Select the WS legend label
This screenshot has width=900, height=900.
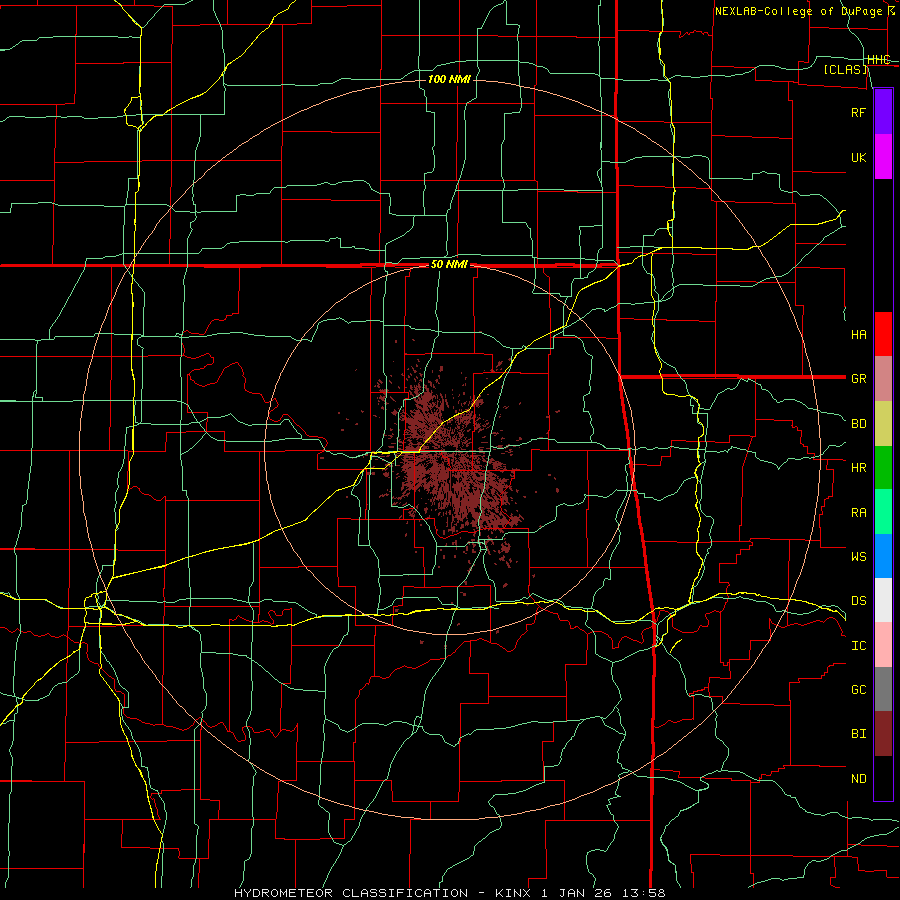[x=858, y=556]
